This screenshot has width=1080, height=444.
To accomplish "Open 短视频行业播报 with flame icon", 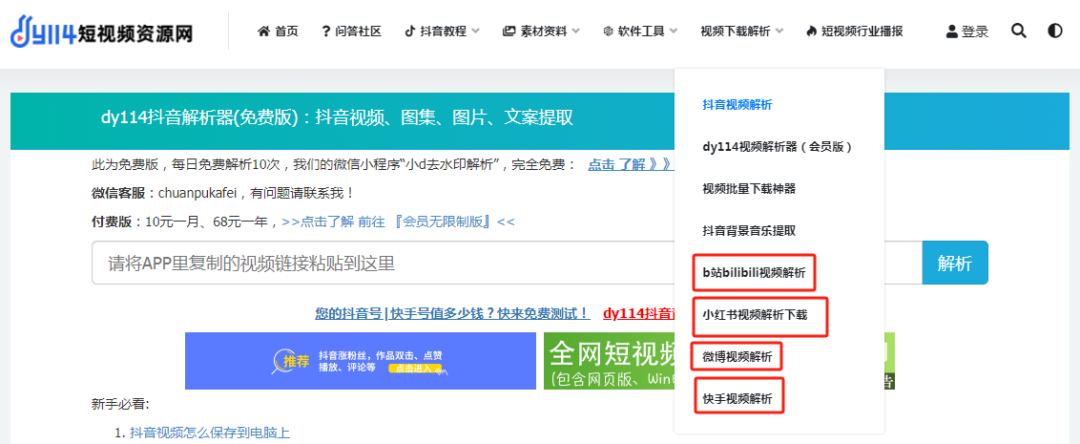I will [x=853, y=31].
